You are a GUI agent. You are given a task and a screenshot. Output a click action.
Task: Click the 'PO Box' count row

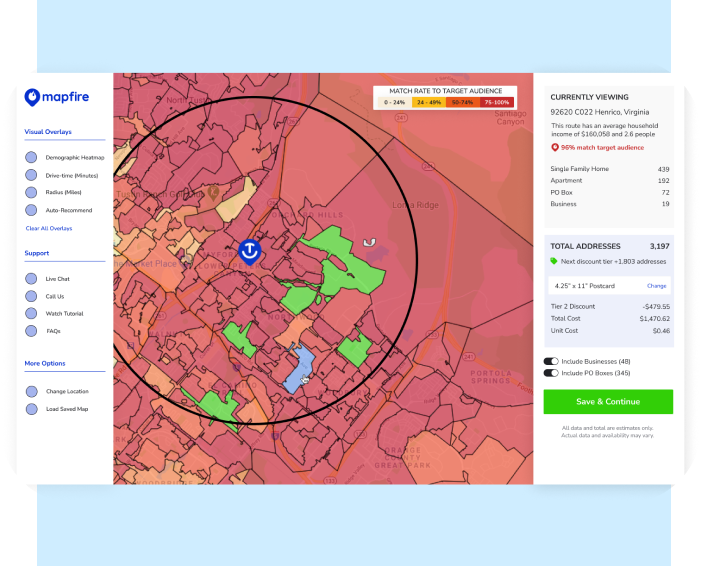coord(610,193)
